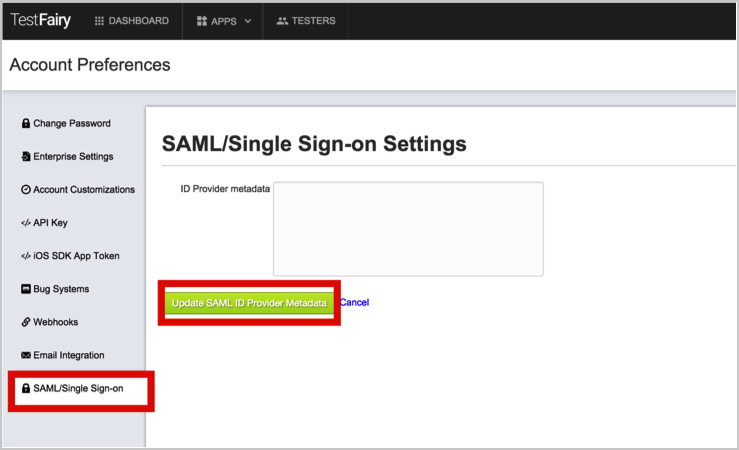The height and width of the screenshot is (450, 739).
Task: Click the Apps icon in navbar
Action: coord(202,21)
